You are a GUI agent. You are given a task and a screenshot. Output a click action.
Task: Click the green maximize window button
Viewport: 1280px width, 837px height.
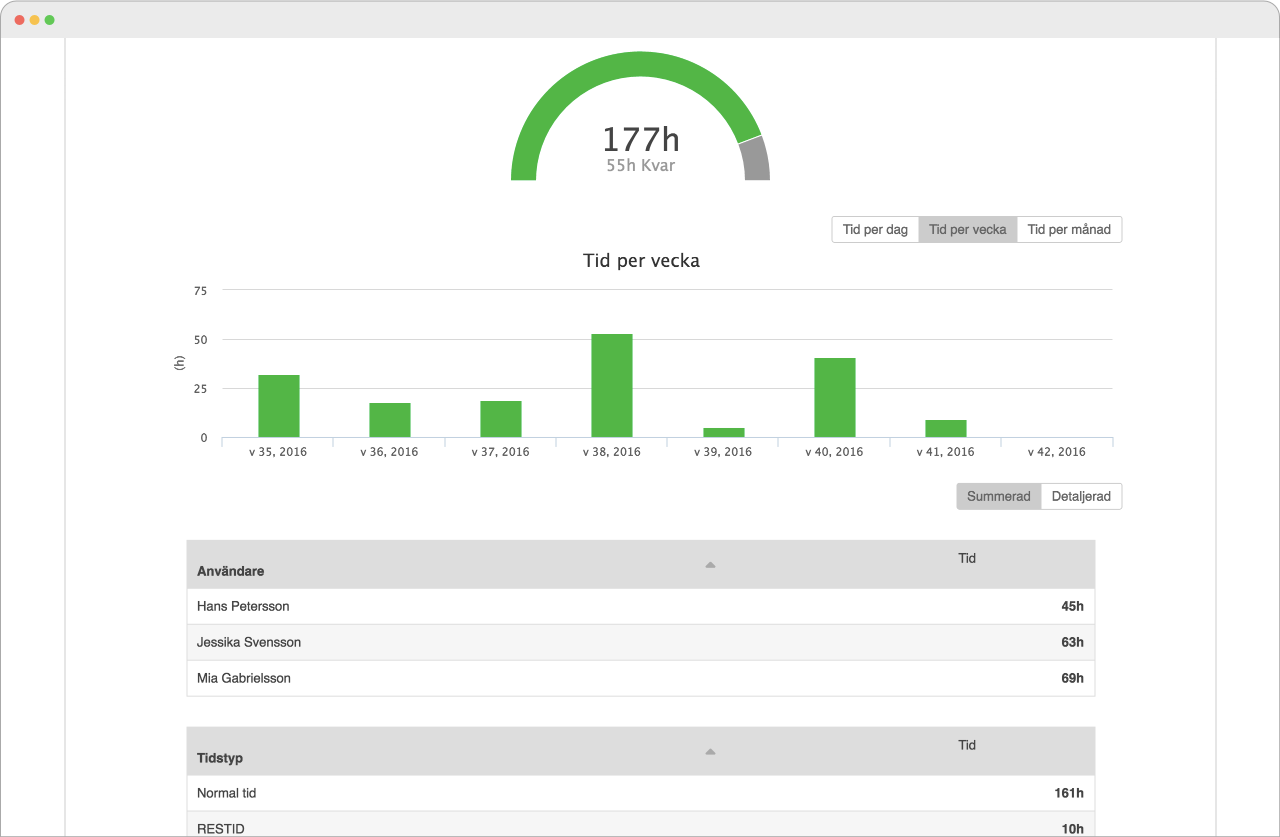[x=50, y=20]
